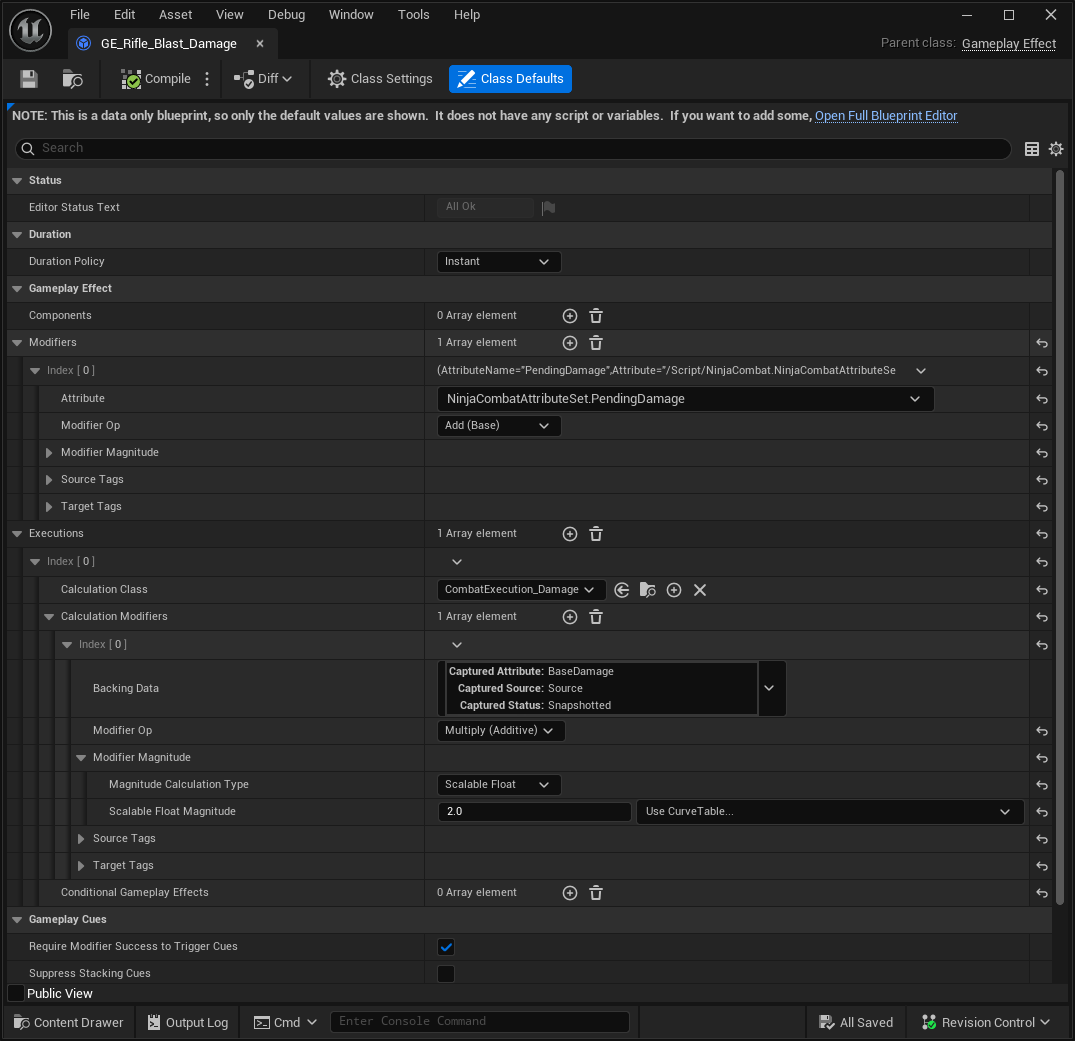This screenshot has height=1041, width=1075.
Task: Open the Duration Policy dropdown
Action: pos(499,262)
